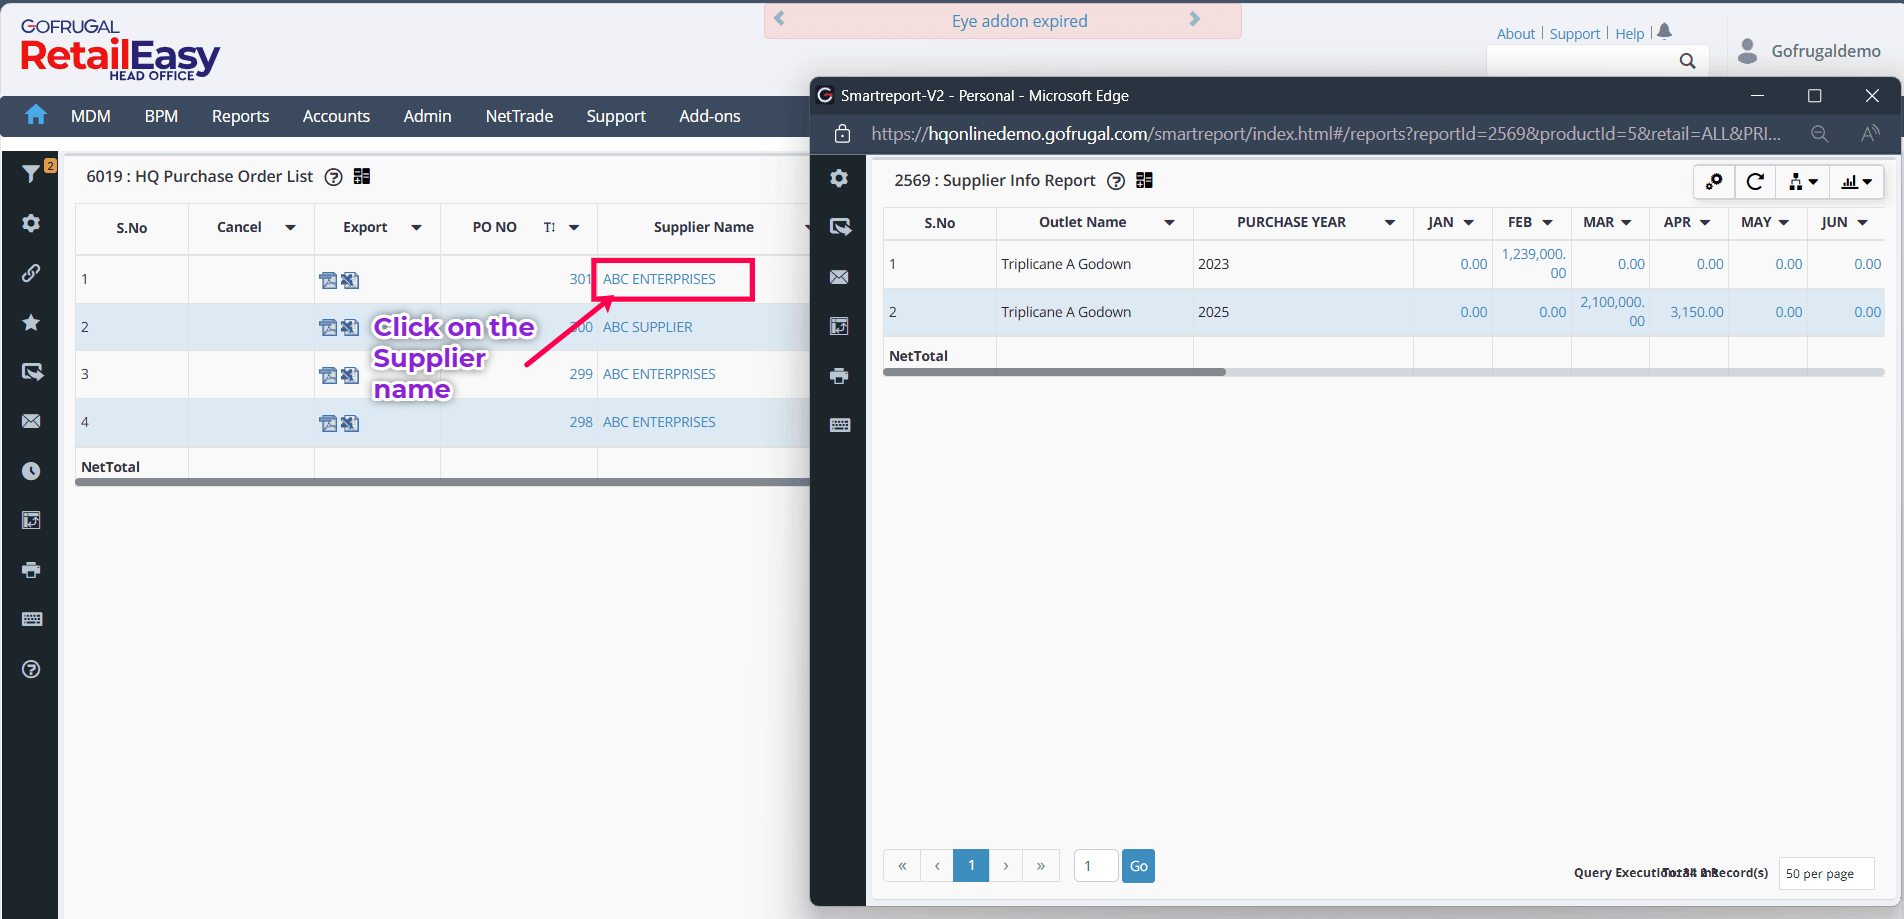Jump to last page in Supplier Info pagination

(x=1041, y=866)
